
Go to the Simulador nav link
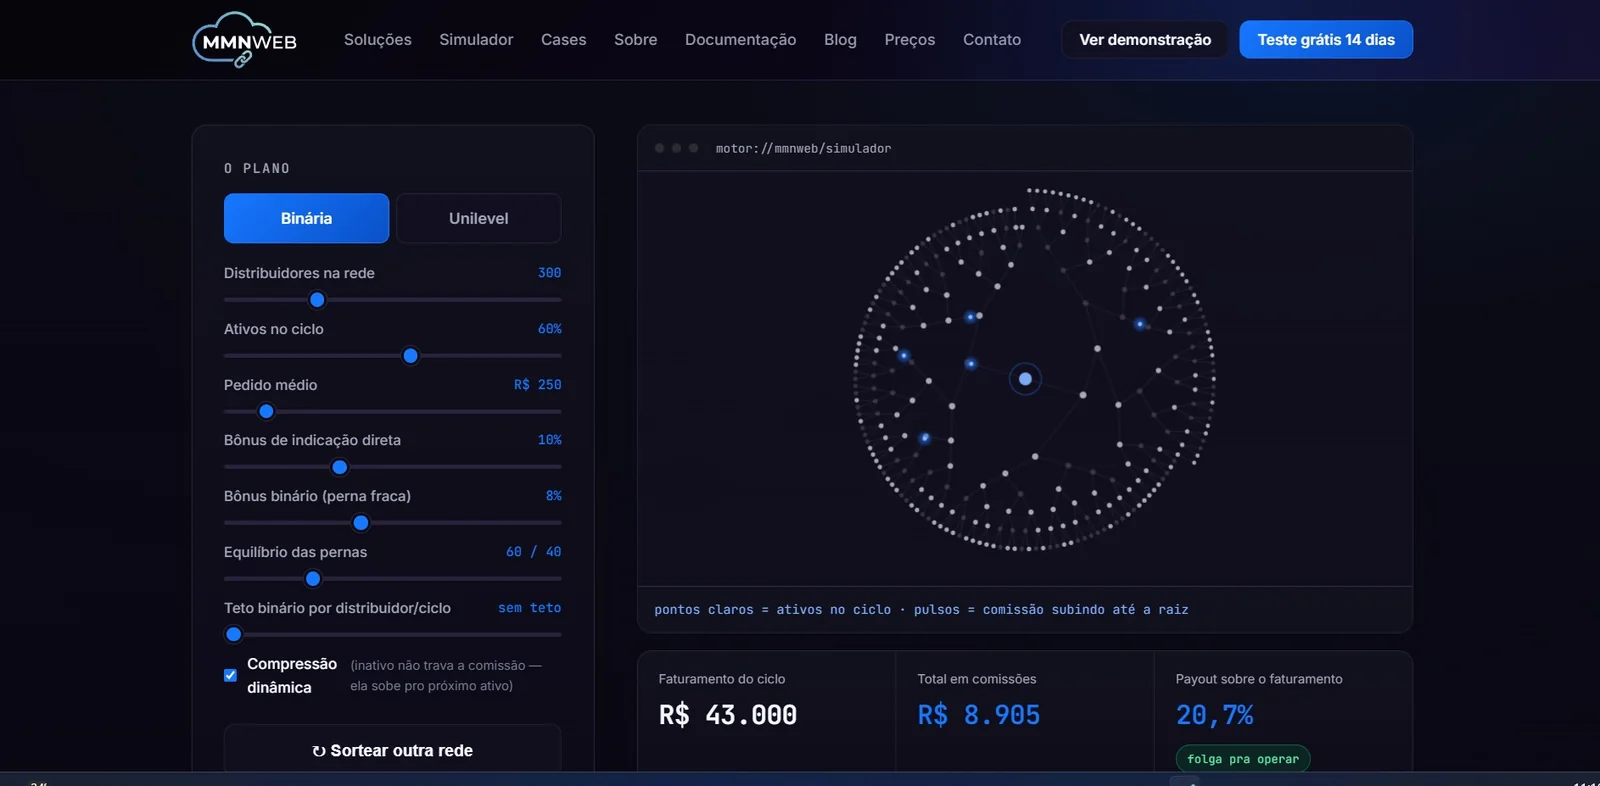pyautogui.click(x=476, y=40)
